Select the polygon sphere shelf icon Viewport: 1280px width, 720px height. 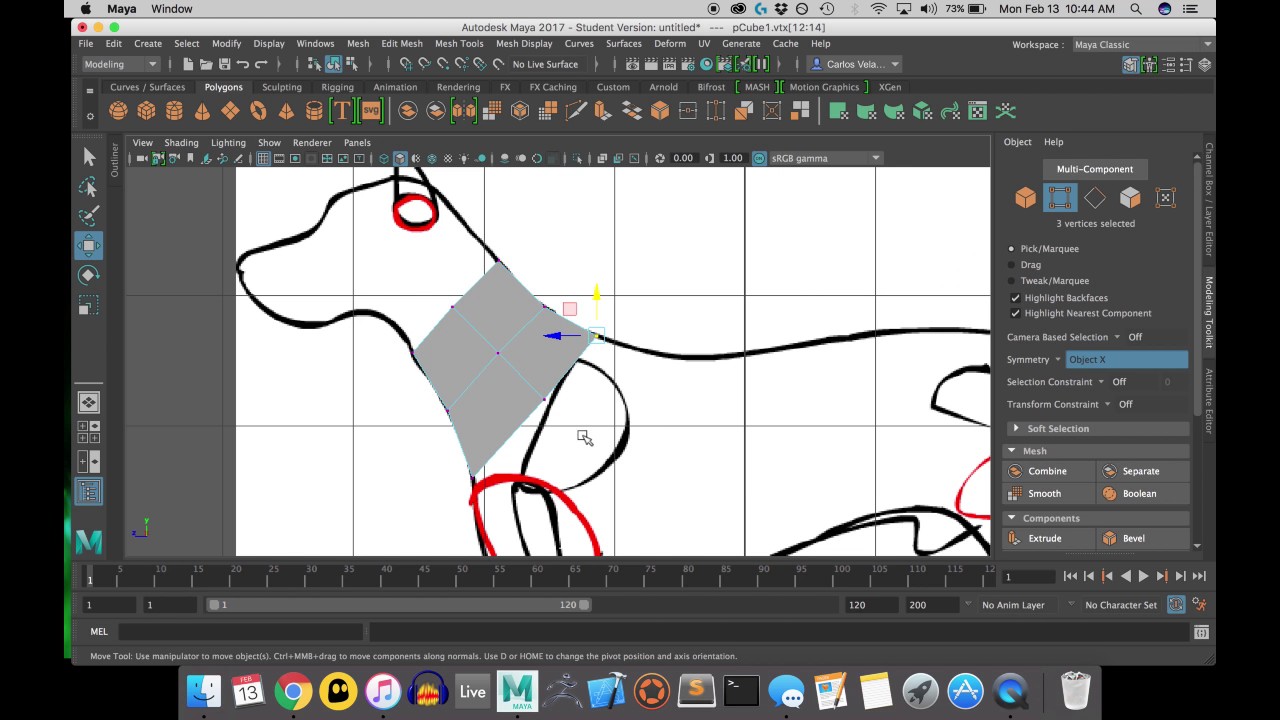118,111
